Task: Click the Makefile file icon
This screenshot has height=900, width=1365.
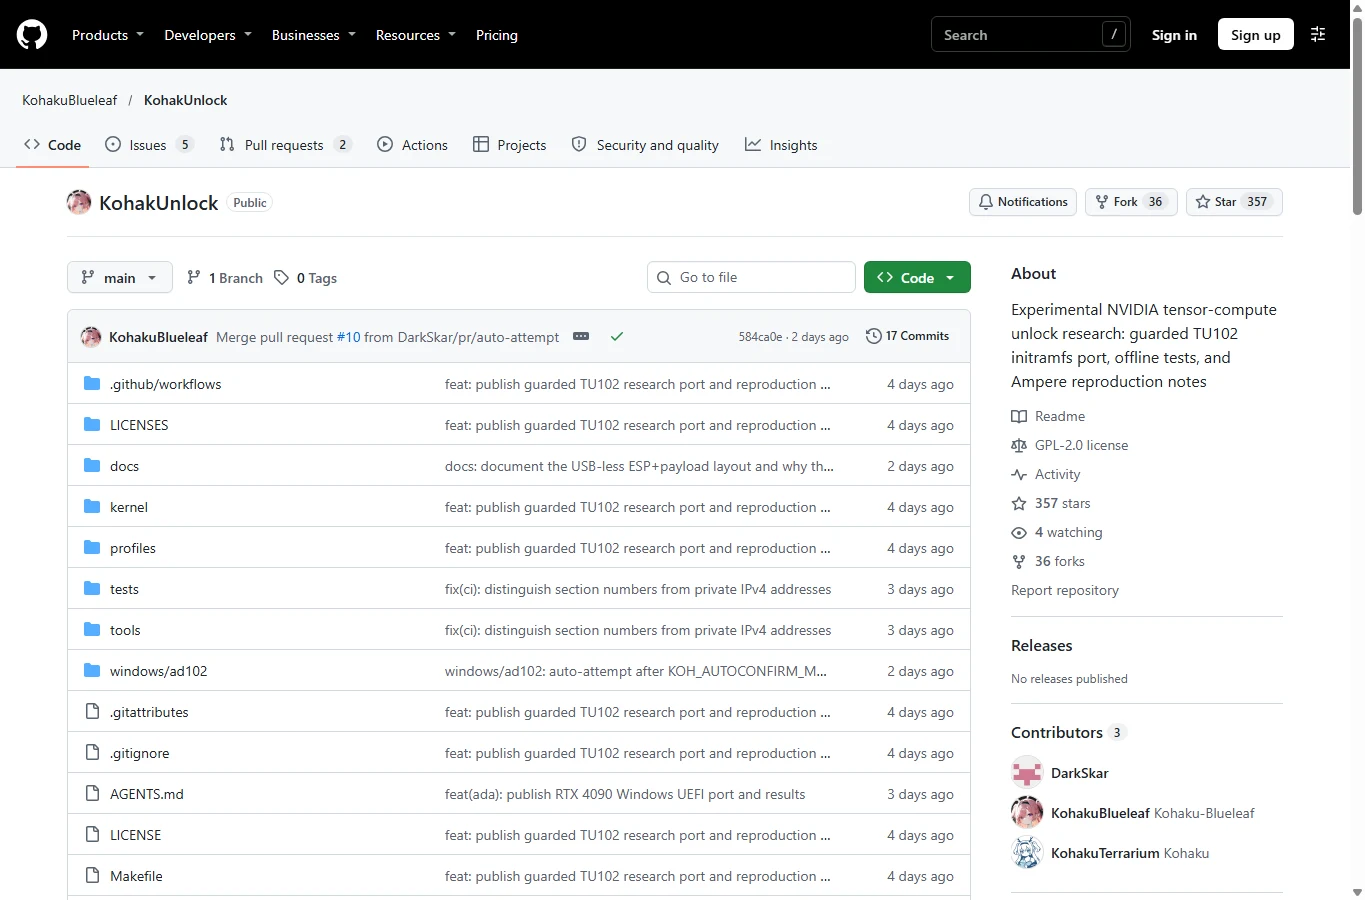Action: (92, 876)
